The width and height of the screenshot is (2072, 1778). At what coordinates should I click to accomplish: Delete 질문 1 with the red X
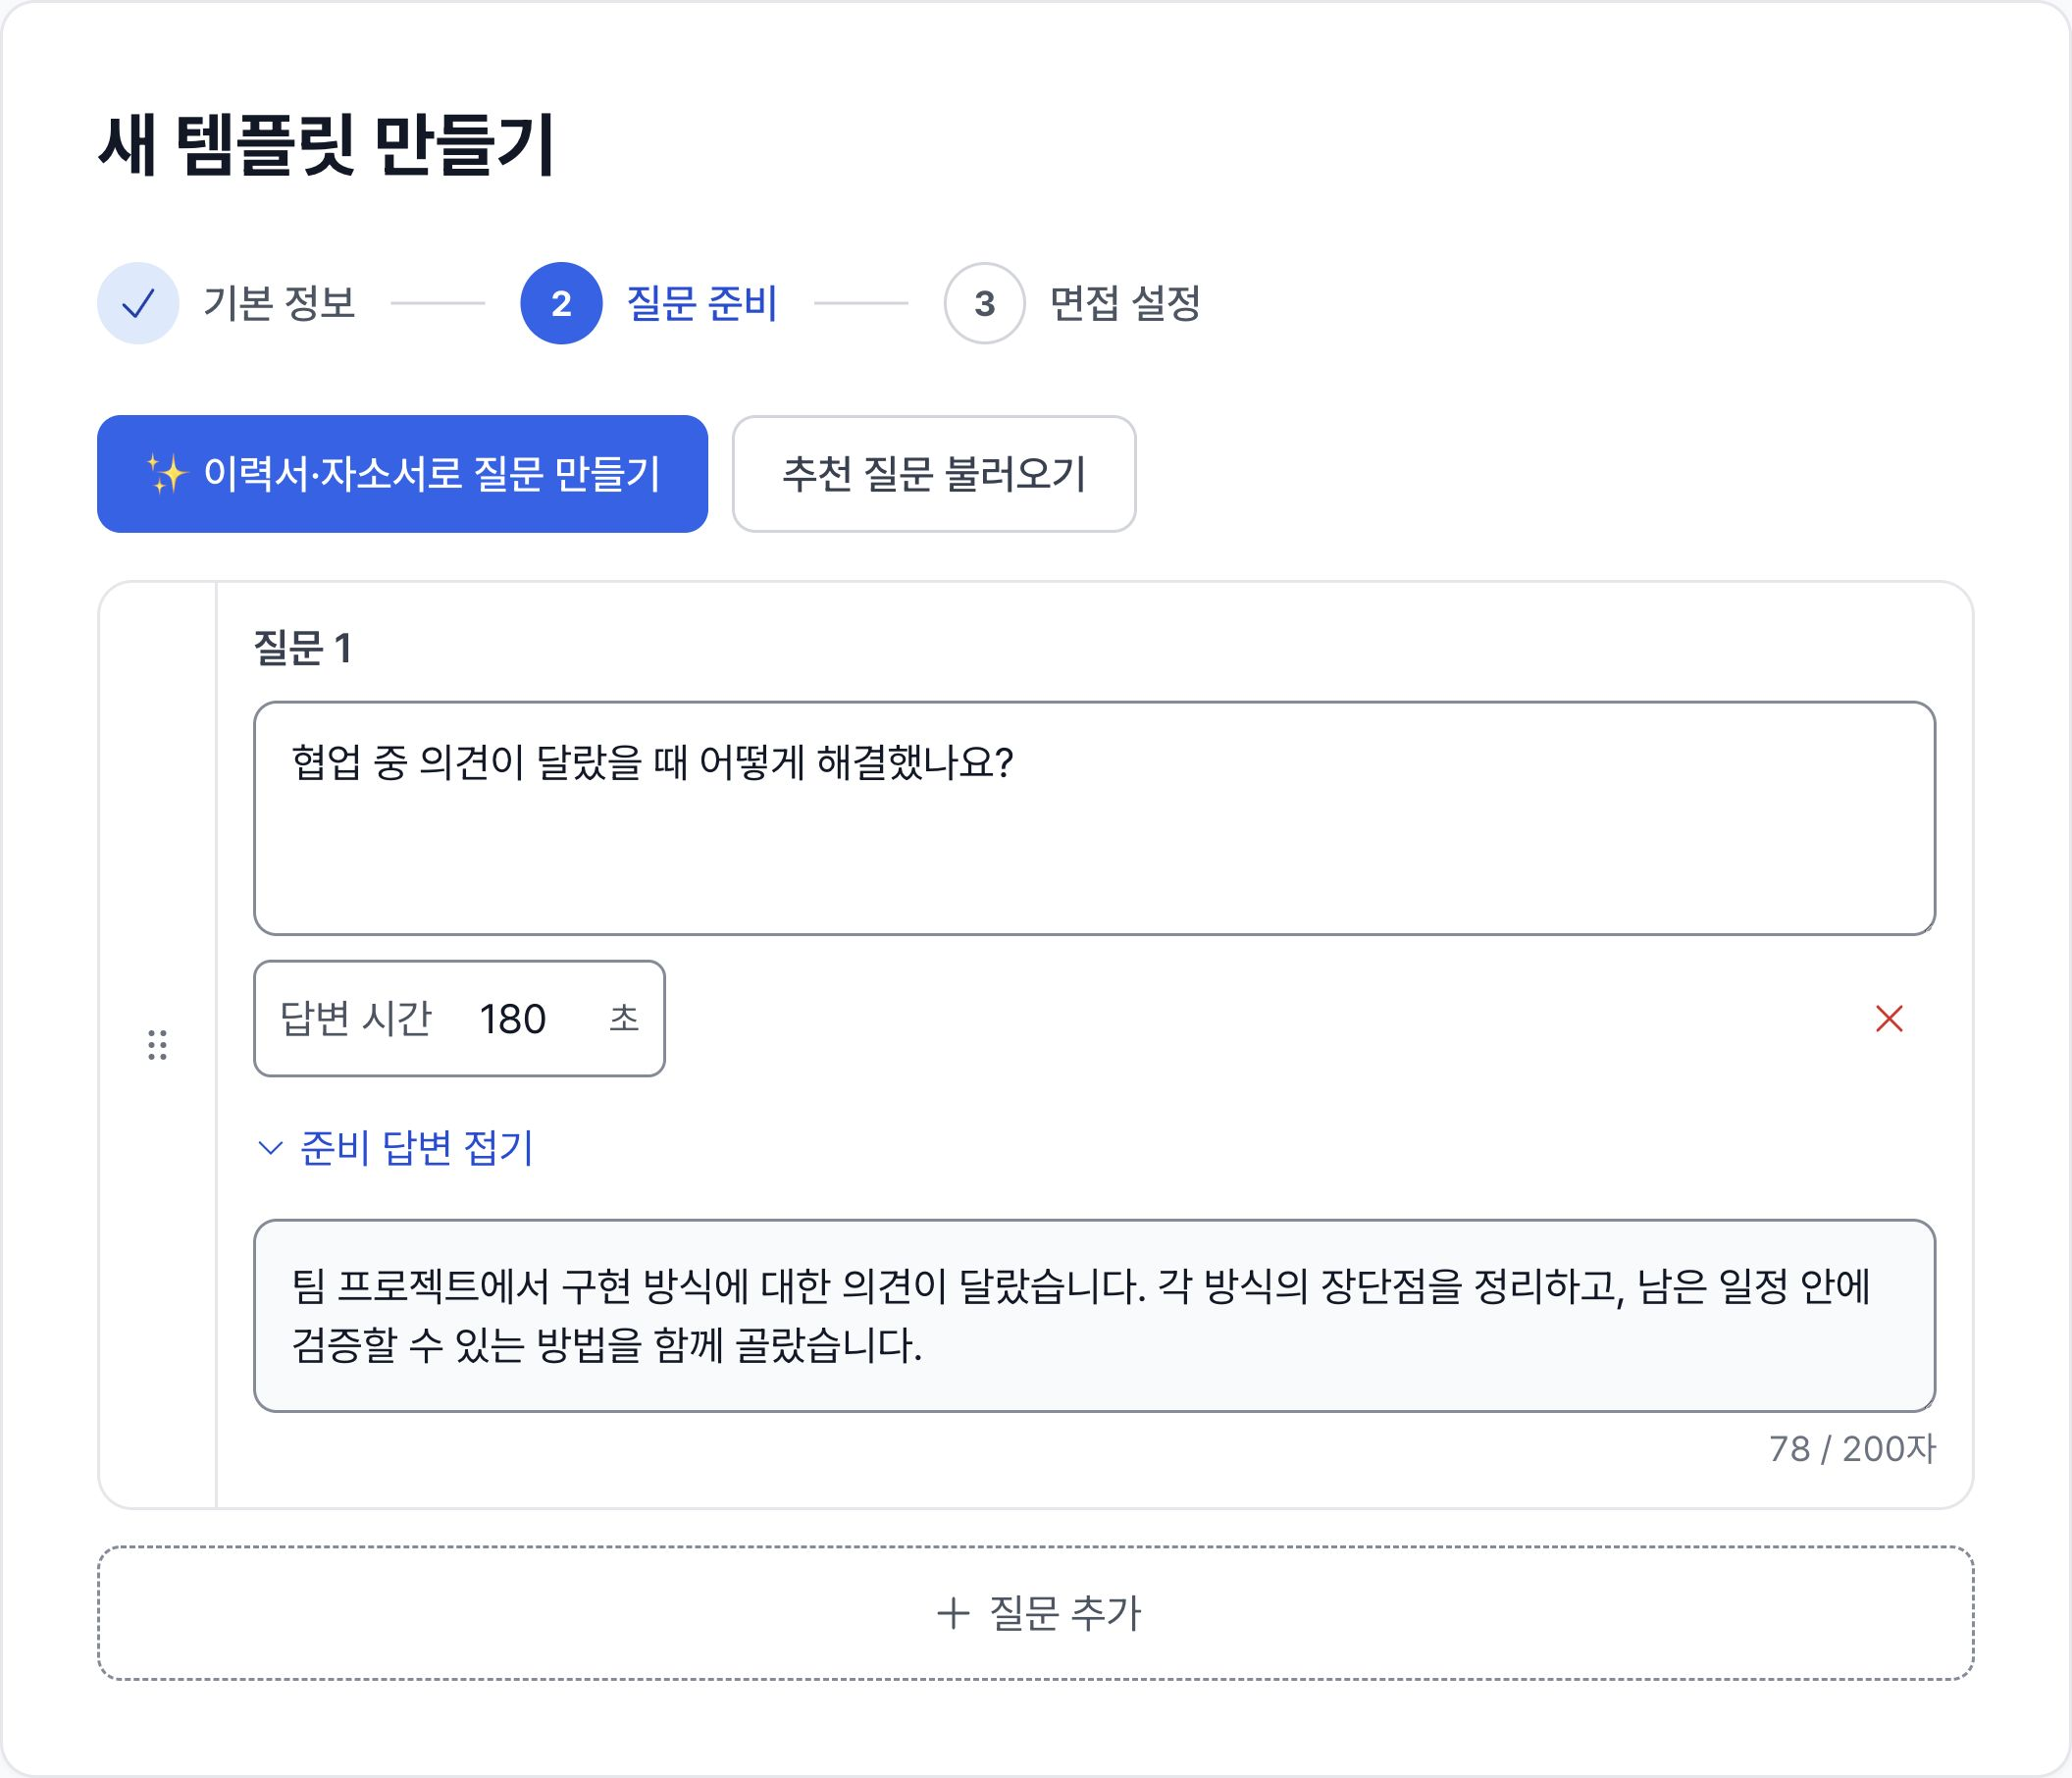coord(1888,1018)
